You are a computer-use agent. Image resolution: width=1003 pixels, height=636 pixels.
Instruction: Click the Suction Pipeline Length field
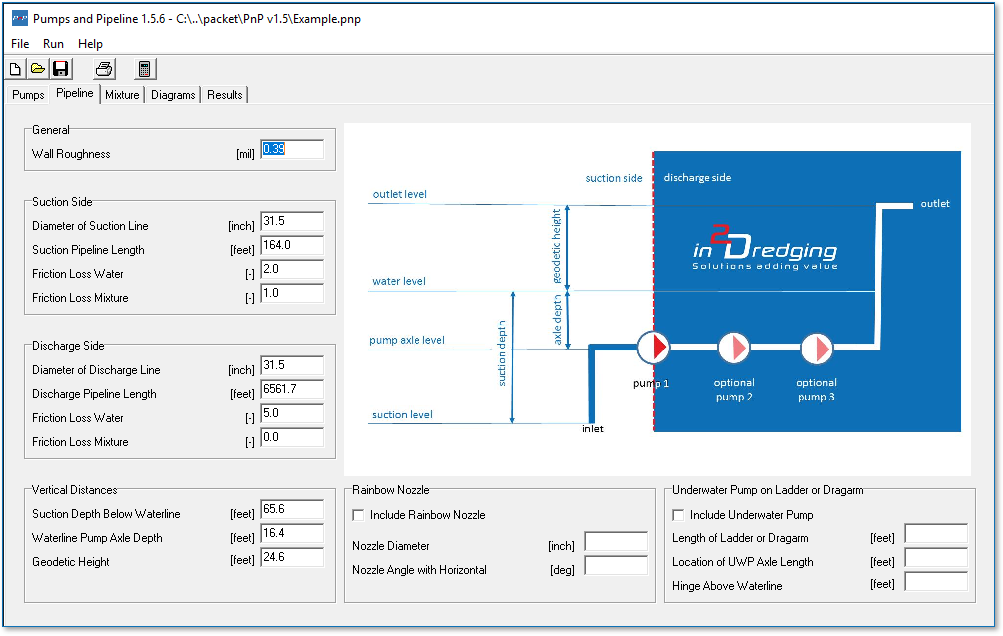pyautogui.click(x=292, y=246)
